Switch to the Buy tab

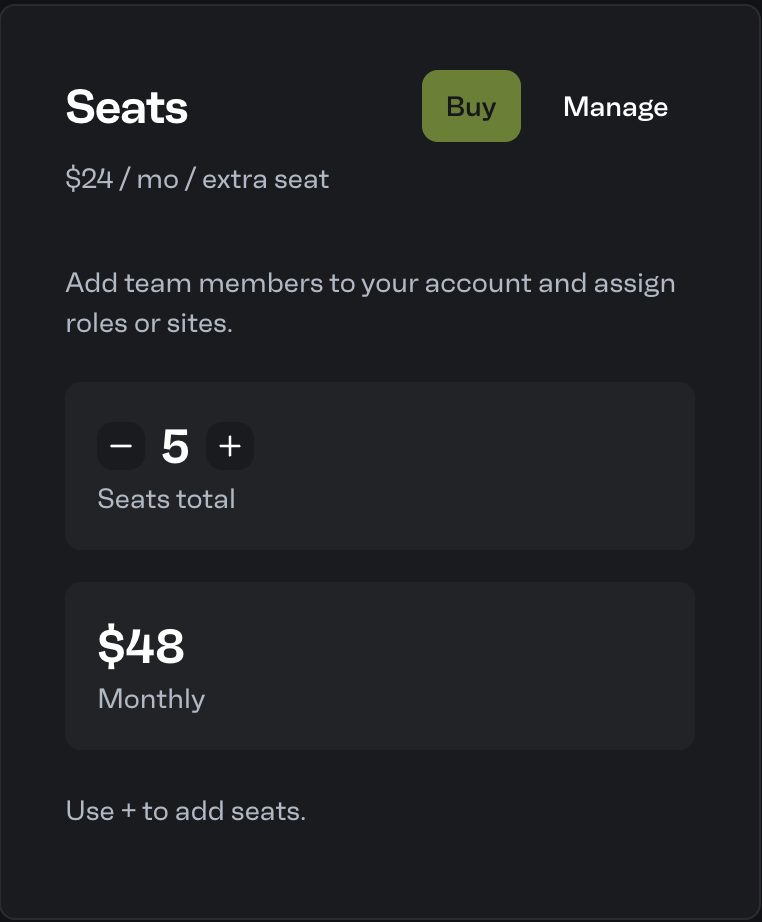point(471,106)
